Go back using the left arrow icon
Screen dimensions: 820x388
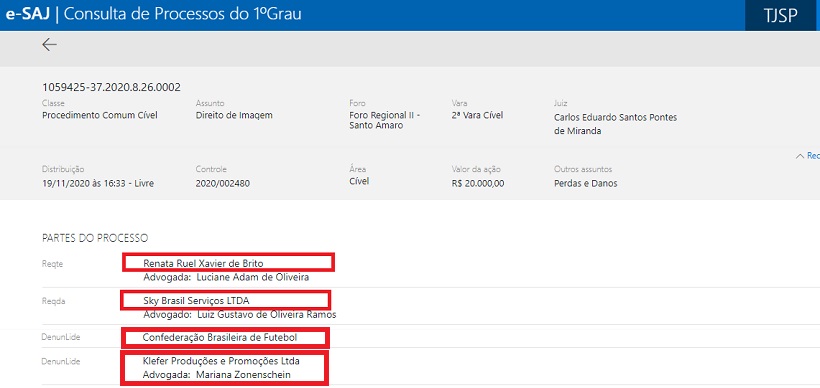point(49,45)
